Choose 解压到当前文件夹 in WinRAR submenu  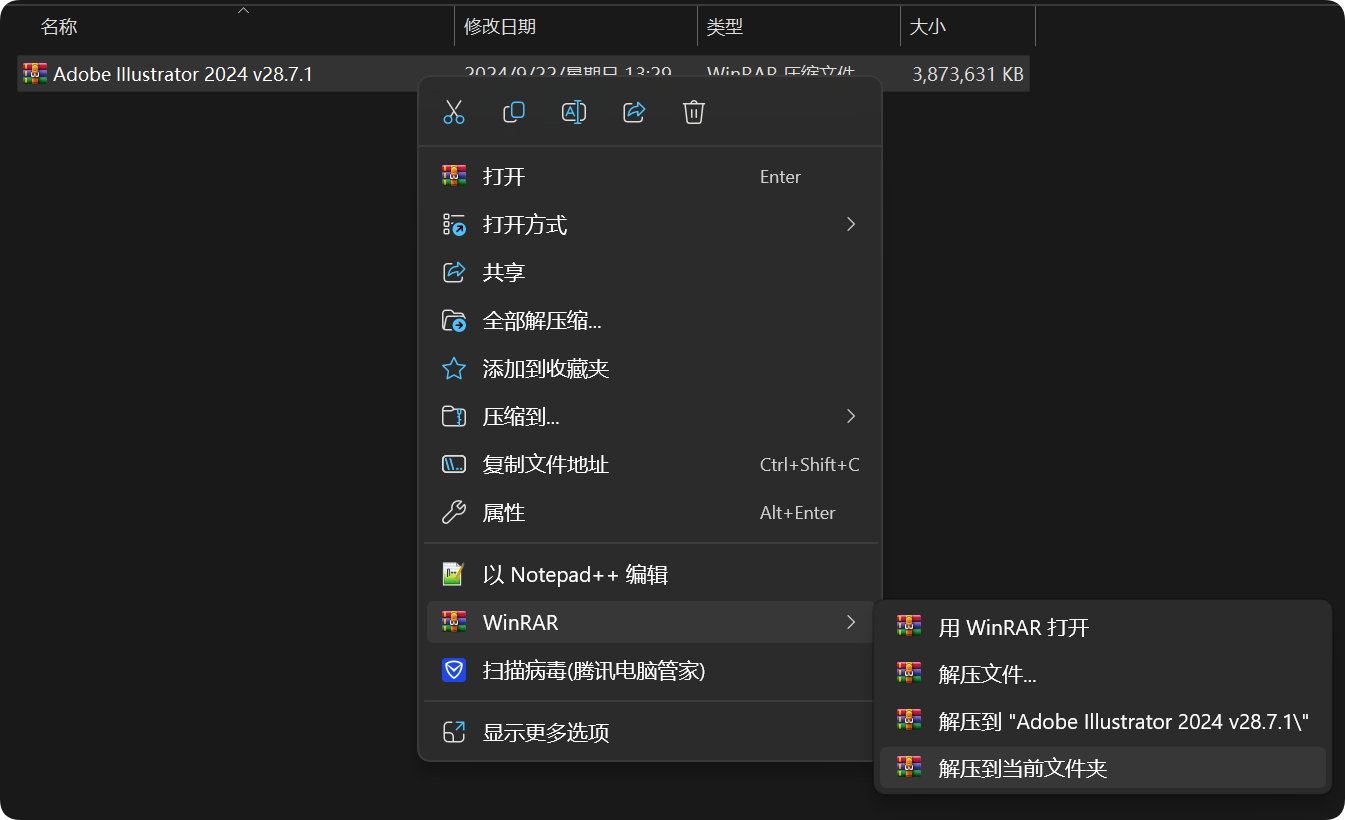point(1023,768)
